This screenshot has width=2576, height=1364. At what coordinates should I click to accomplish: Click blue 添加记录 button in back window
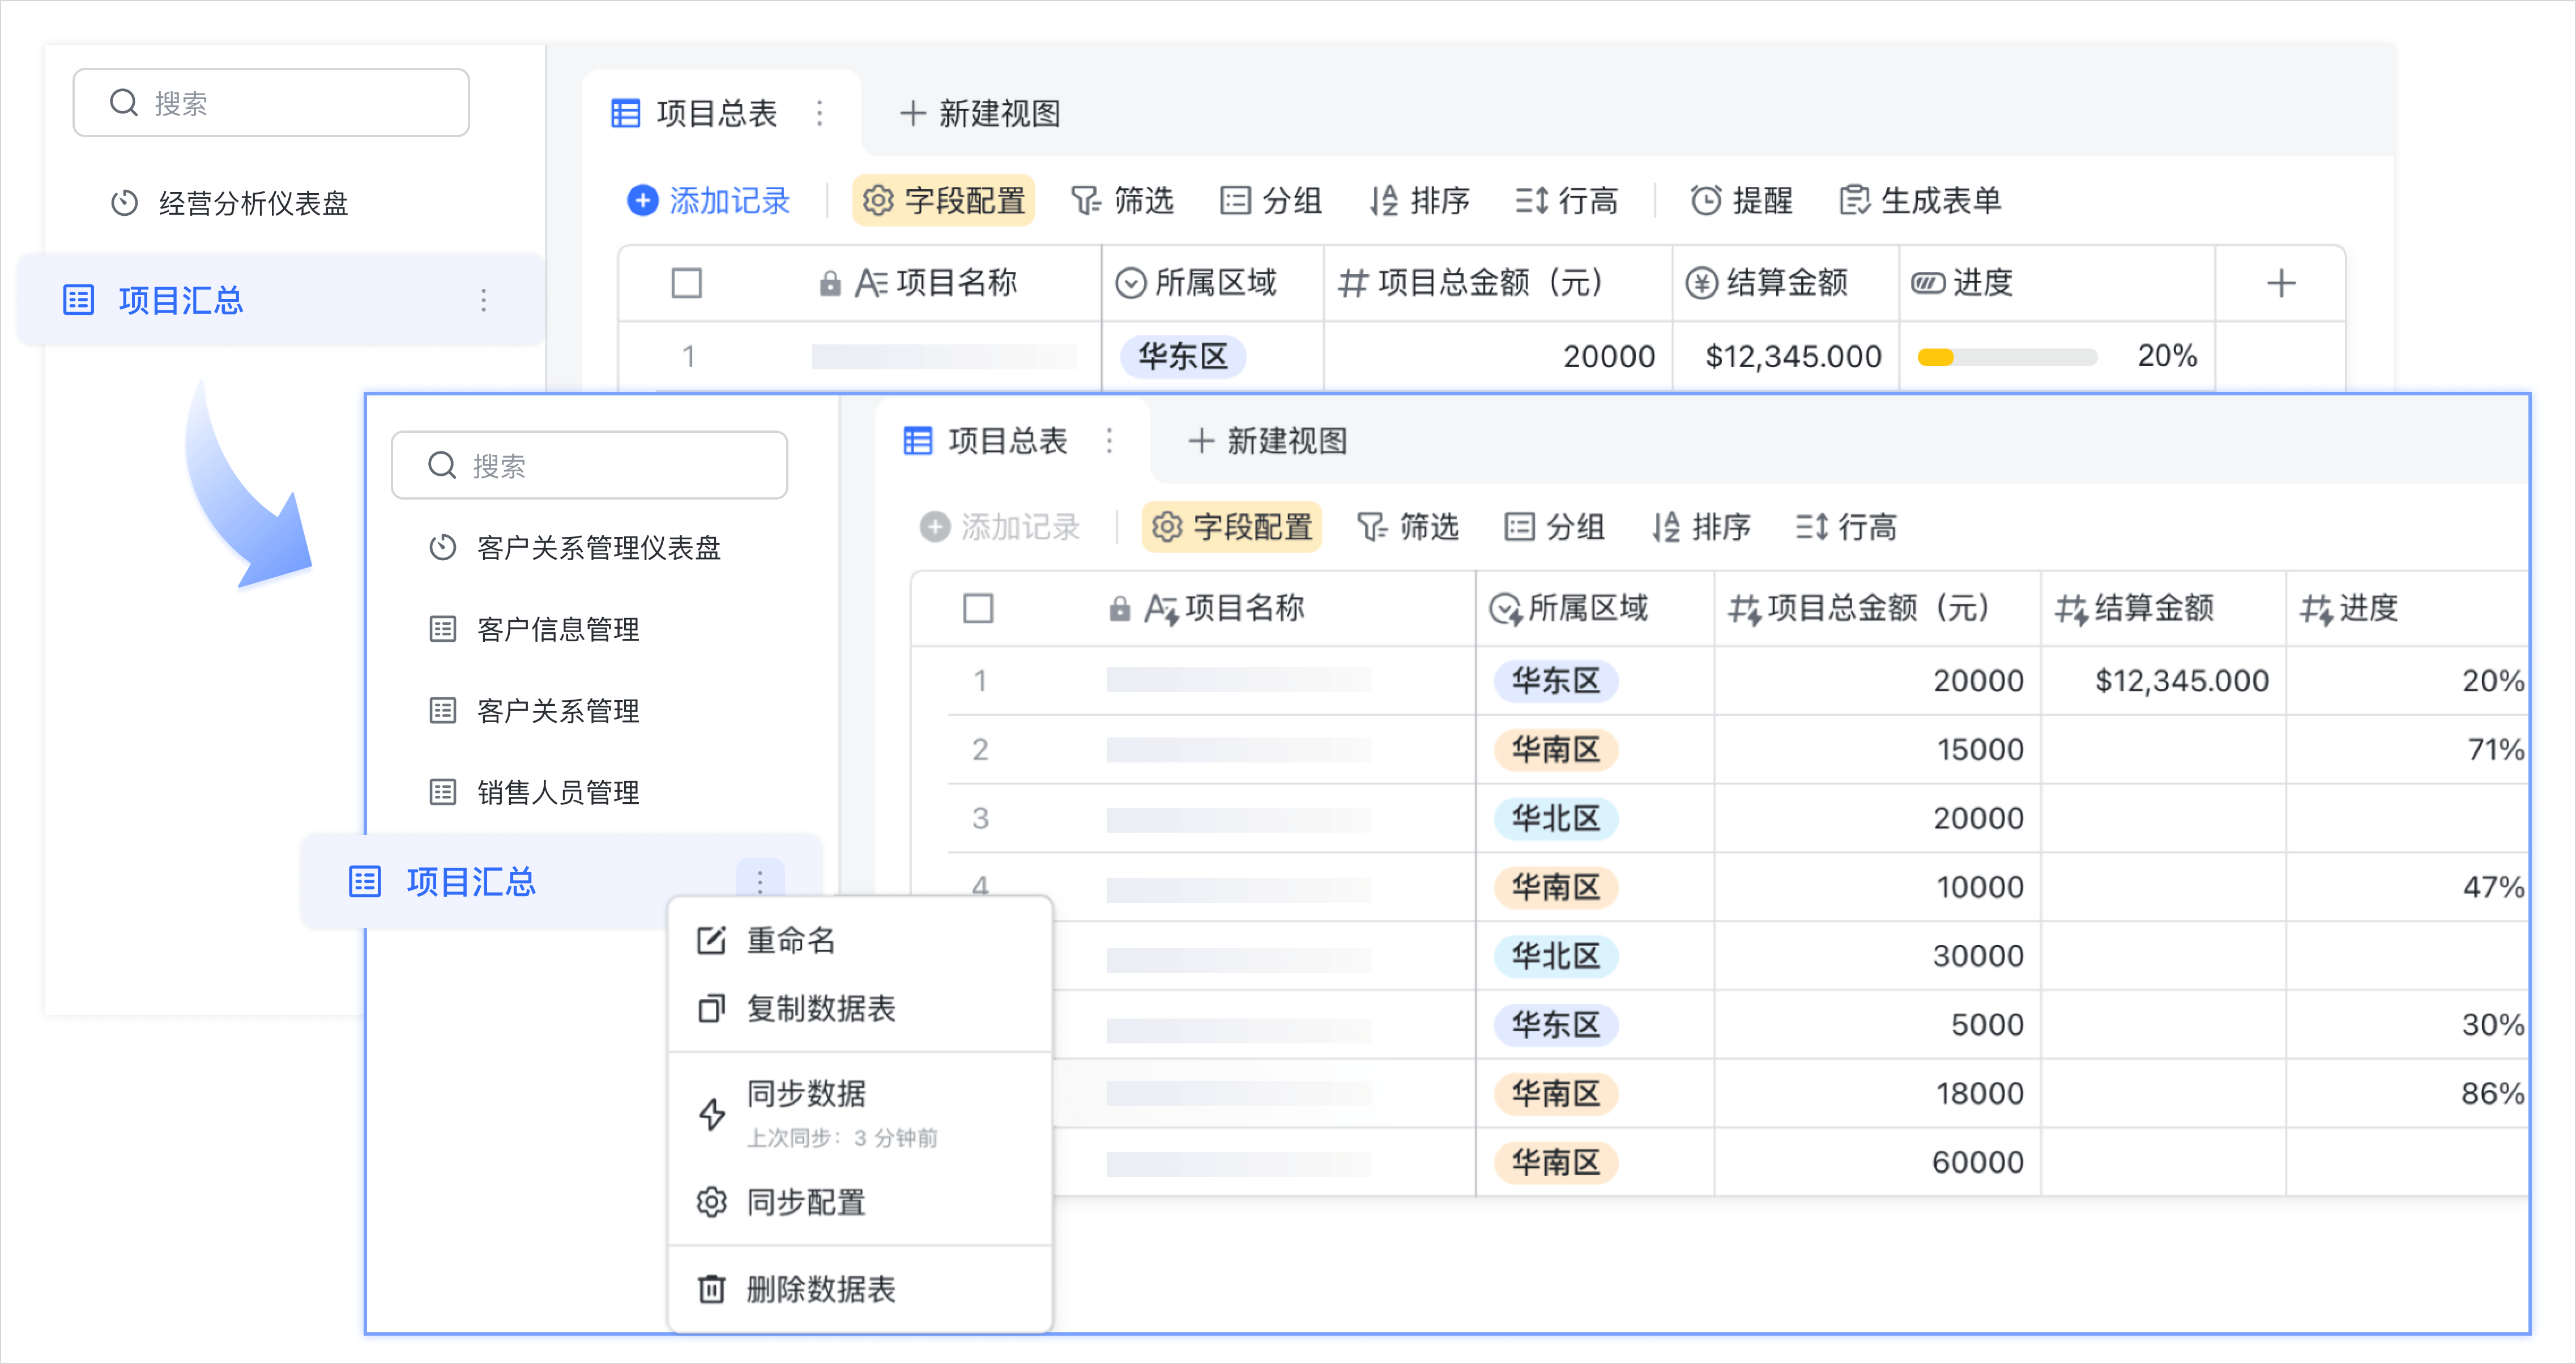point(709,201)
